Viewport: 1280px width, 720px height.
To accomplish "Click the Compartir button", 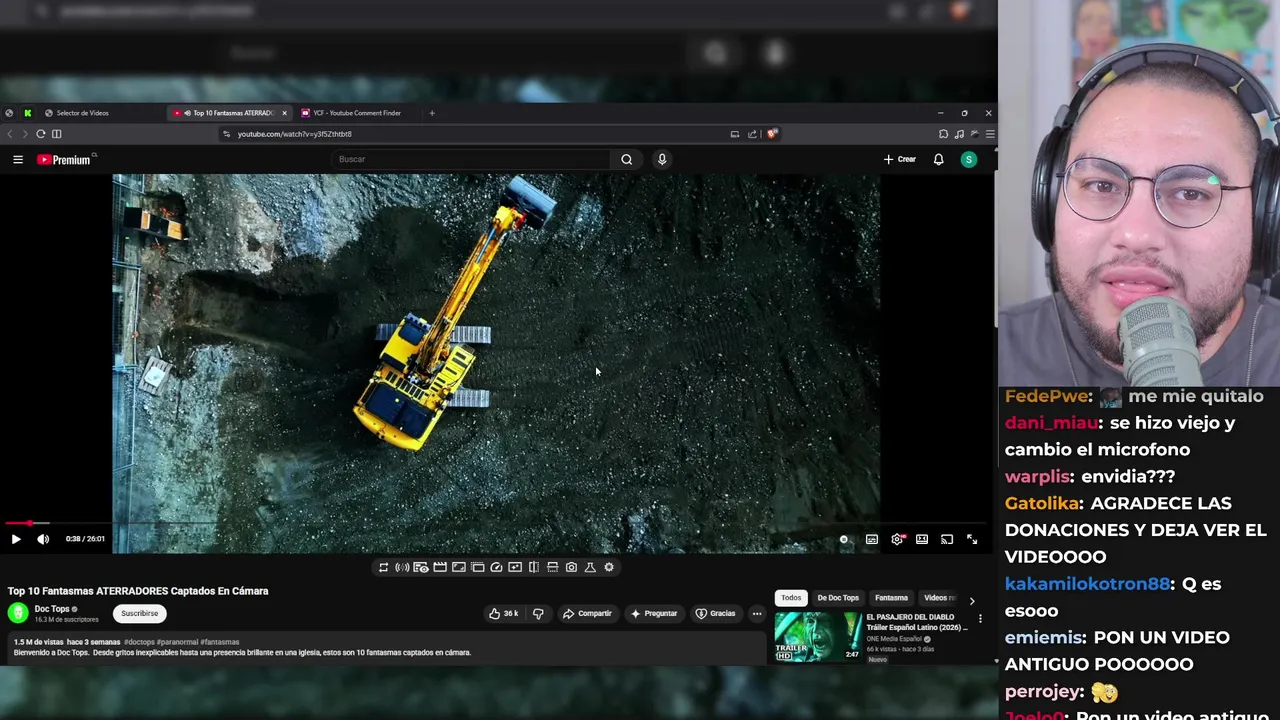I will 586,613.
